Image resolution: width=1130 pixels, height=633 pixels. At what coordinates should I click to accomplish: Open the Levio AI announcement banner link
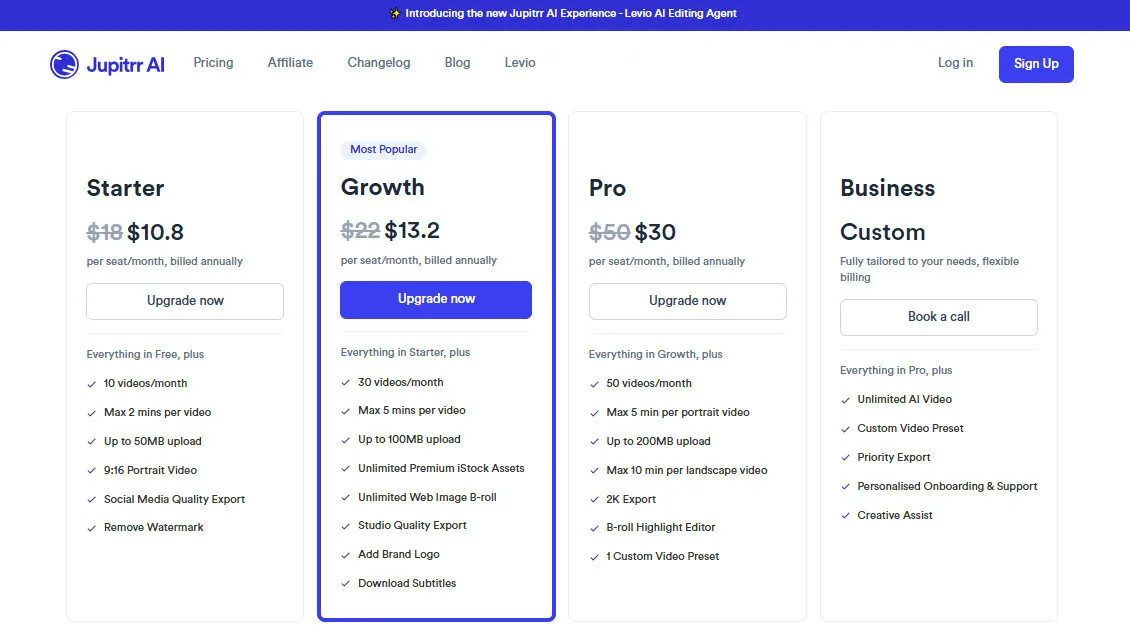tap(563, 14)
